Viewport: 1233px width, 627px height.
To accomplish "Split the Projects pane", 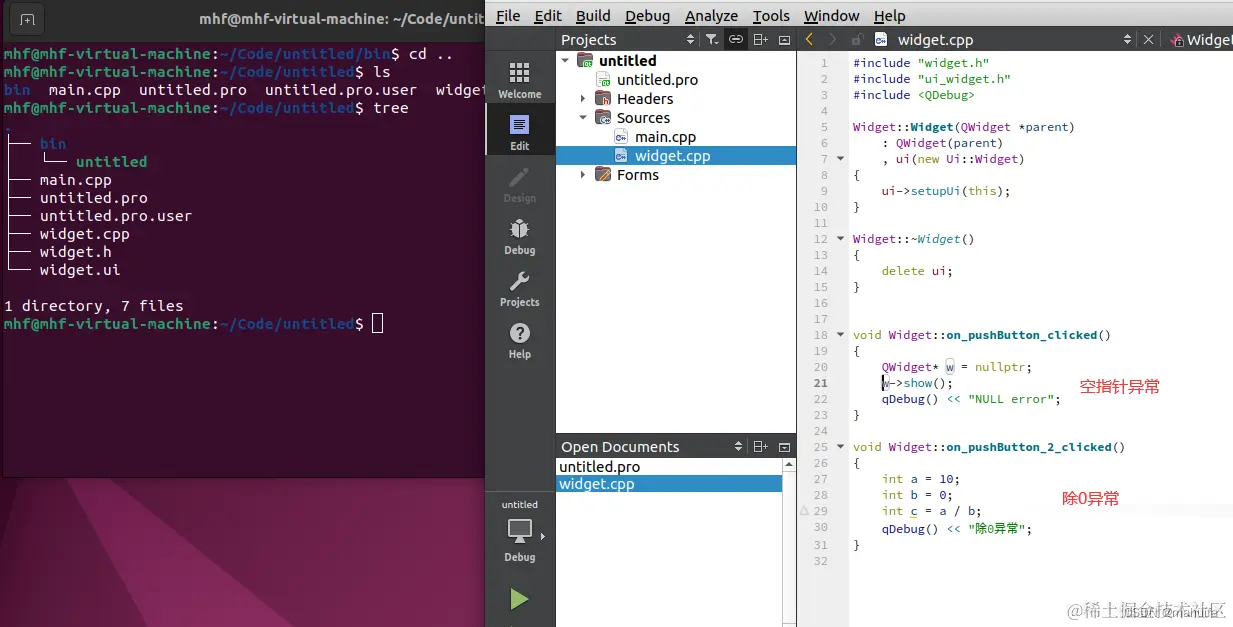I will pyautogui.click(x=761, y=40).
